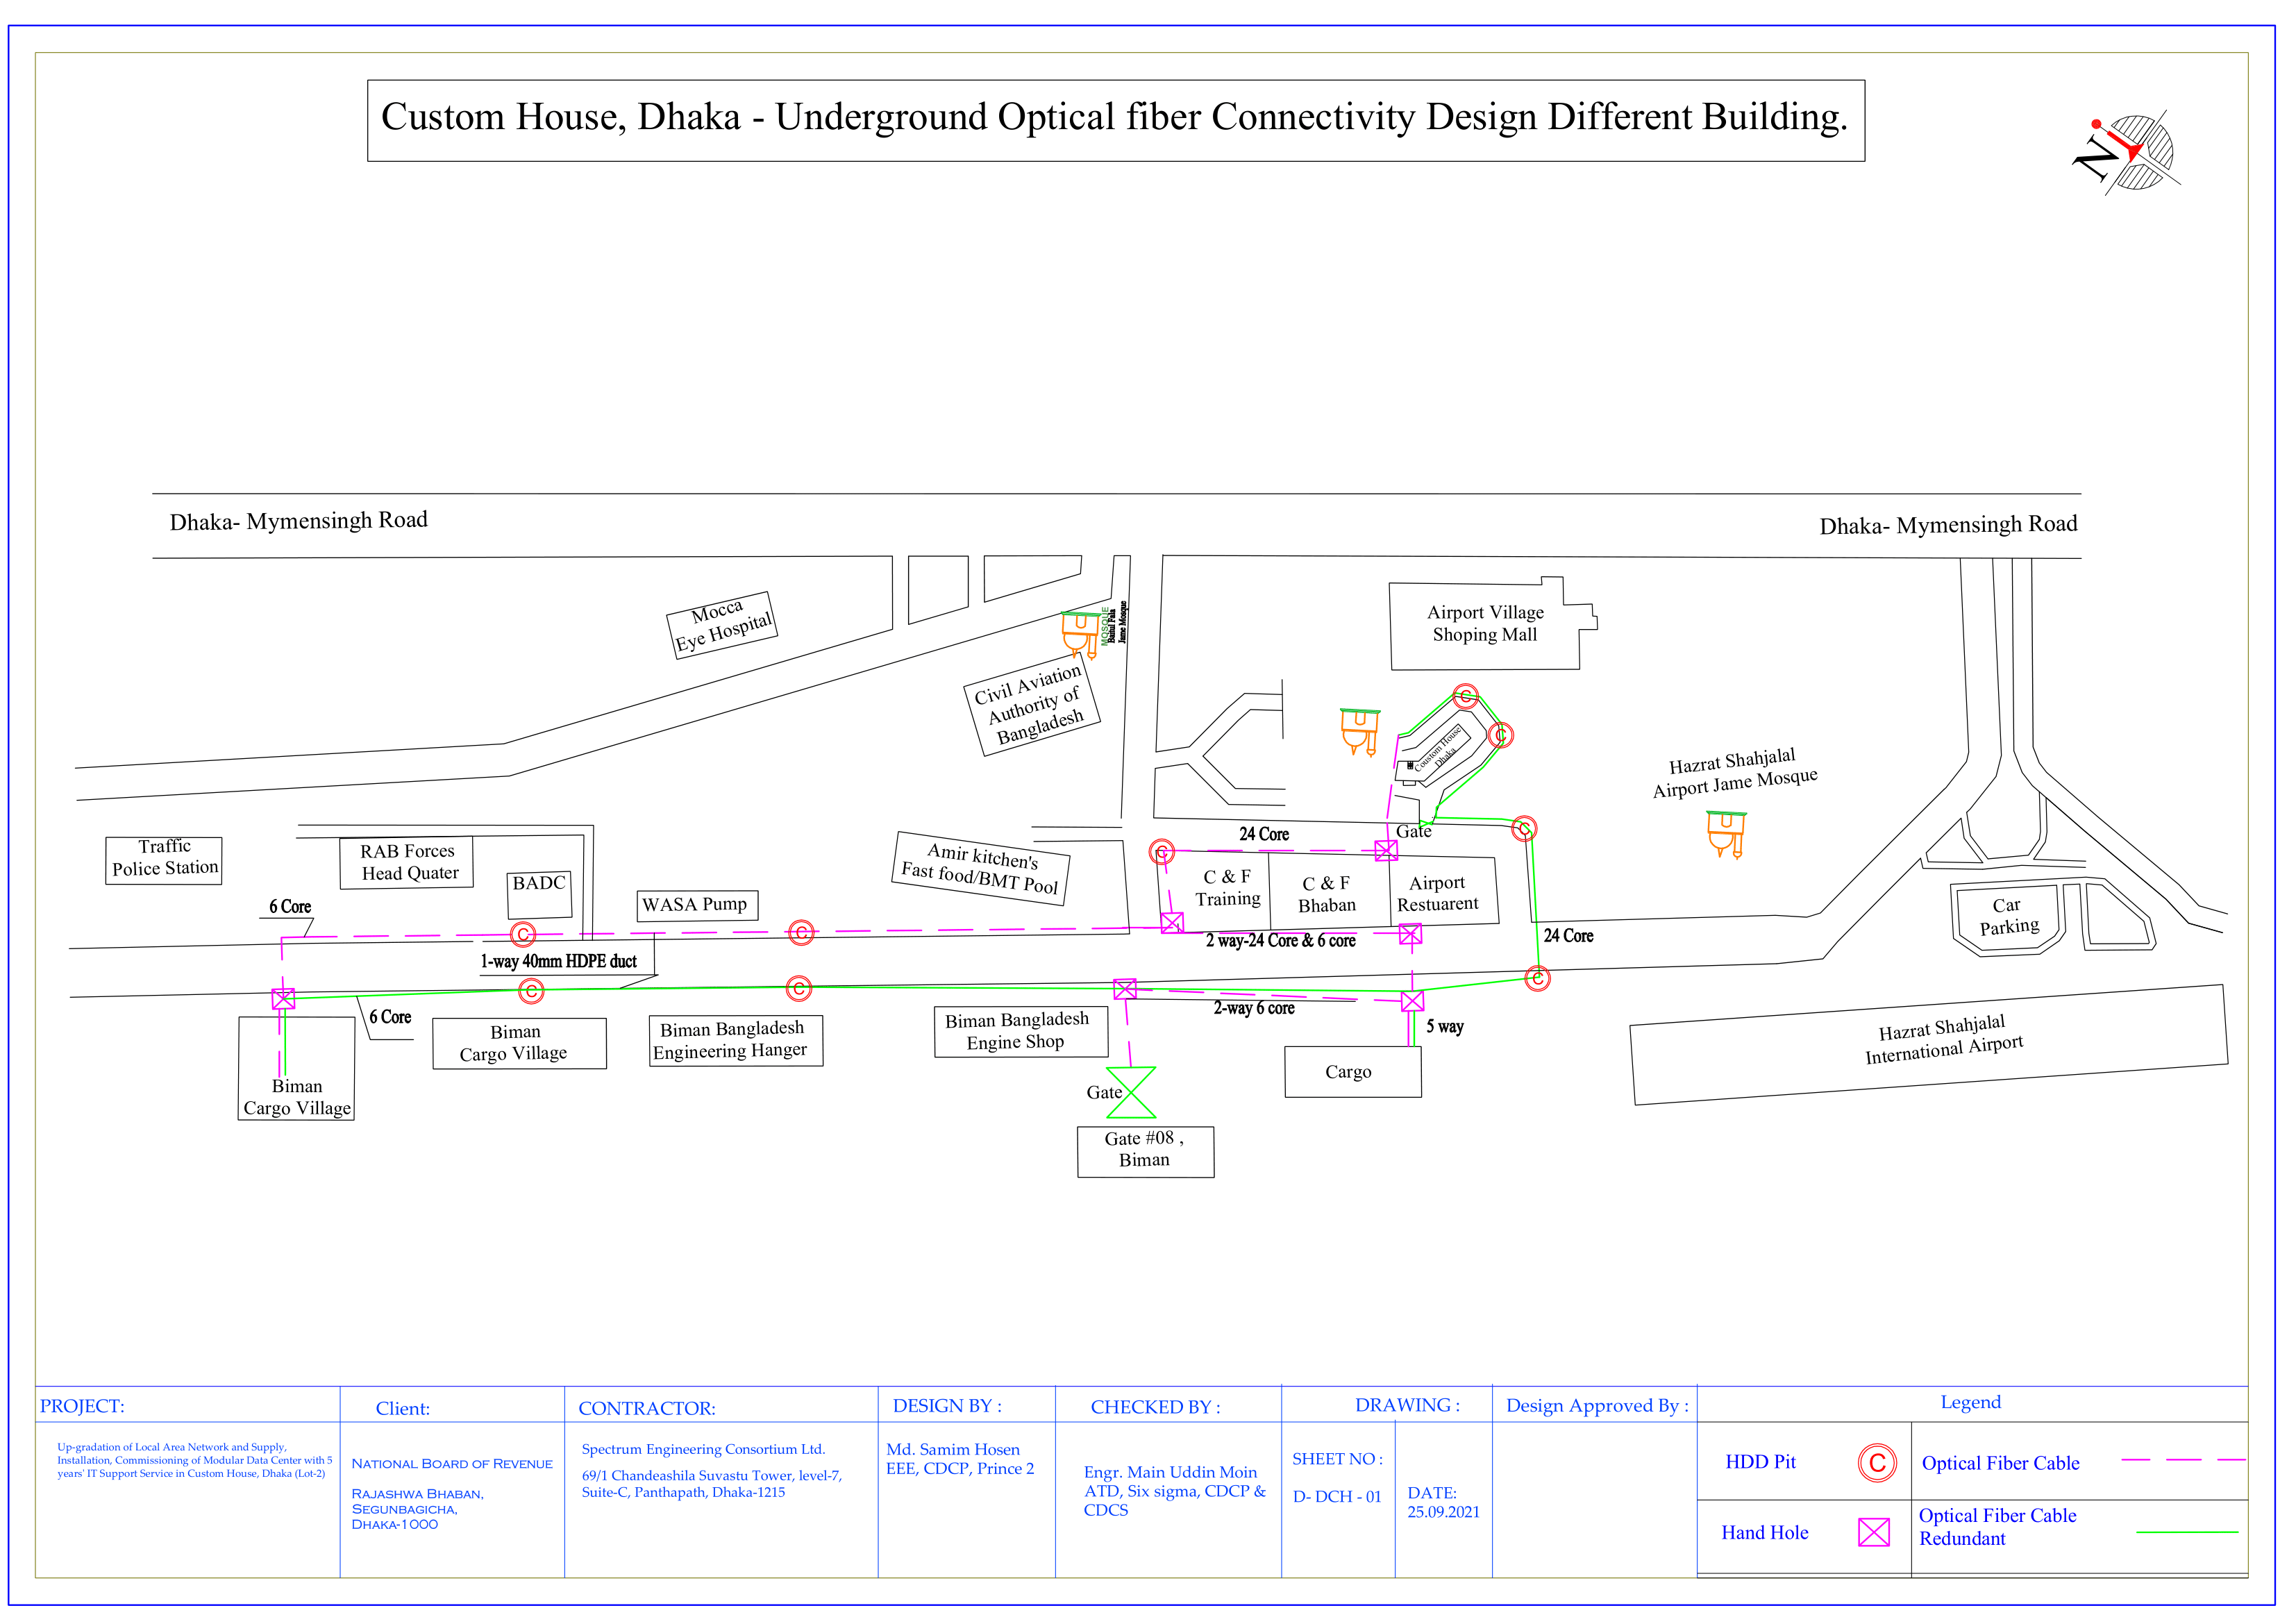Select hand hole at C & F Training lower corner
Screen dimensions: 2296x1624
(x=1173, y=922)
